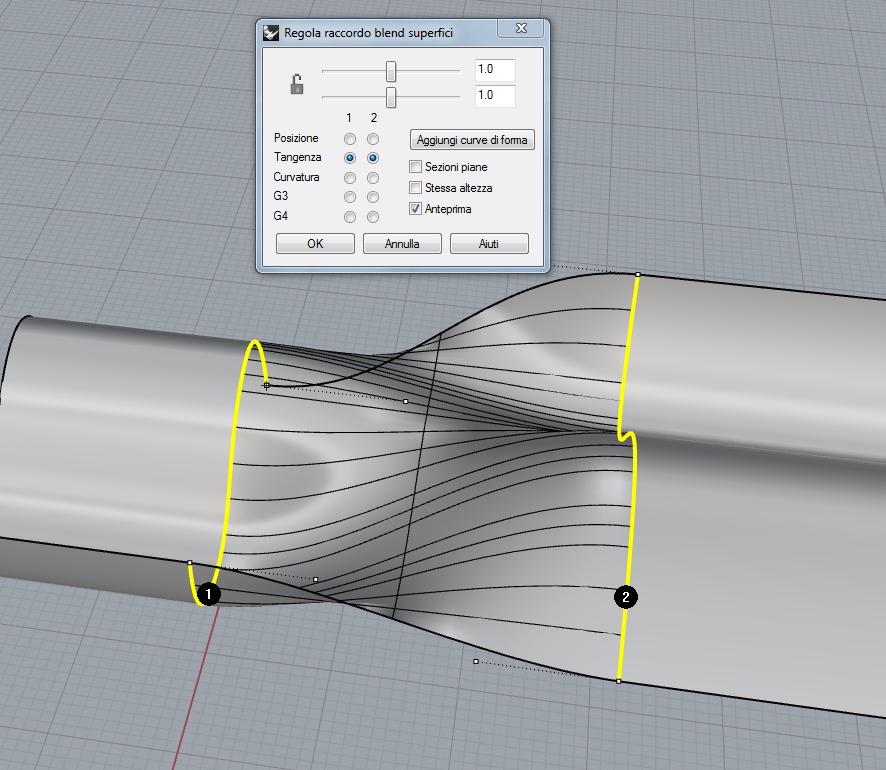Image resolution: width=886 pixels, height=770 pixels.
Task: Cancel the dialog with Annulla
Action: (x=402, y=244)
